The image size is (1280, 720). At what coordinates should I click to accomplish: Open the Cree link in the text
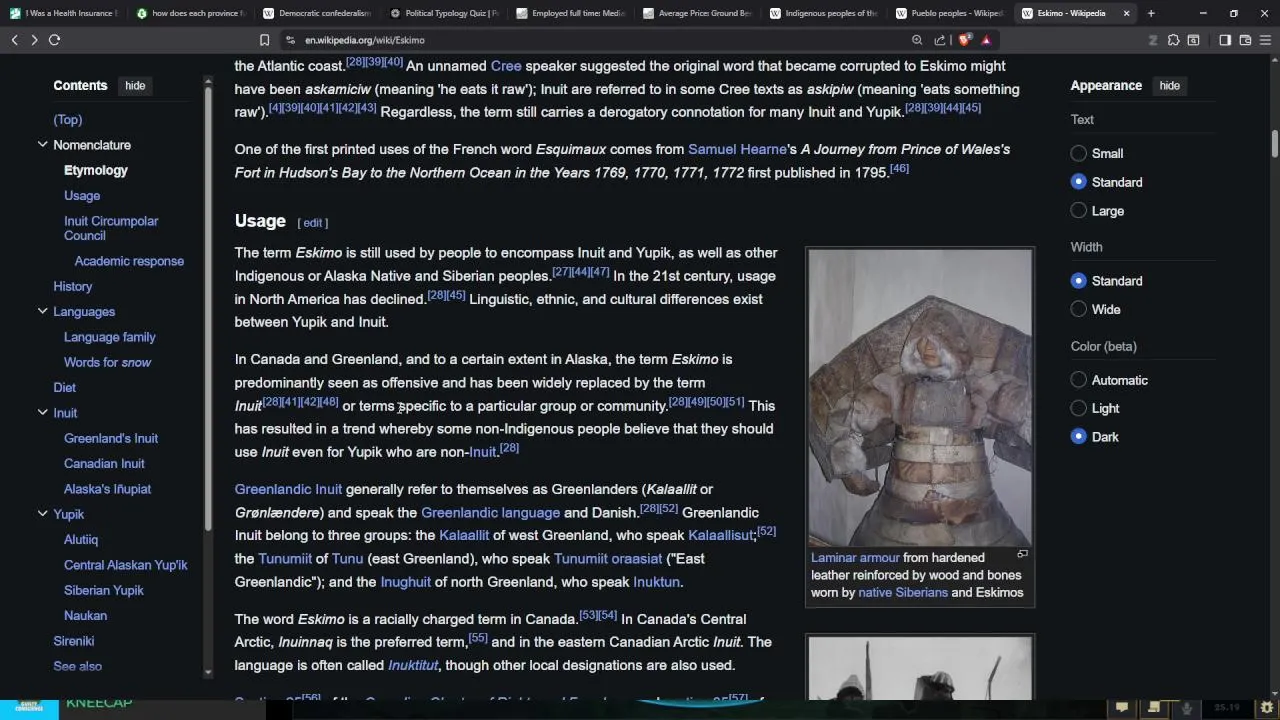coord(506,66)
